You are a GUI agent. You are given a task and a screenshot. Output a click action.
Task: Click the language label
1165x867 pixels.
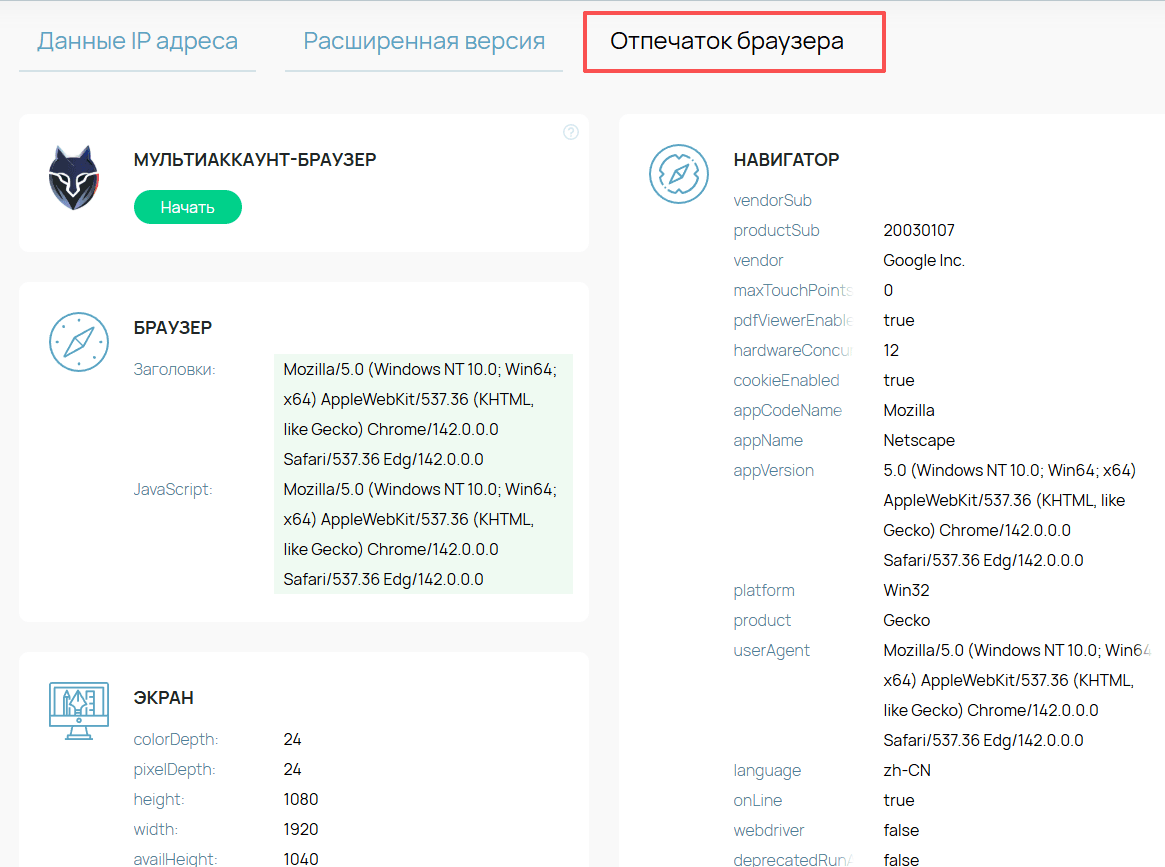tap(767, 770)
